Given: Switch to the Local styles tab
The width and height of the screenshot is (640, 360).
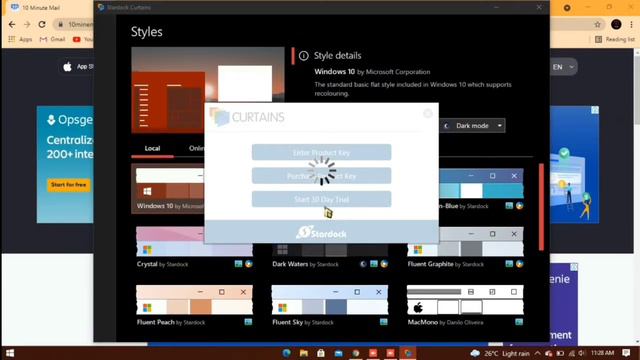Looking at the screenshot, I should coord(152,149).
